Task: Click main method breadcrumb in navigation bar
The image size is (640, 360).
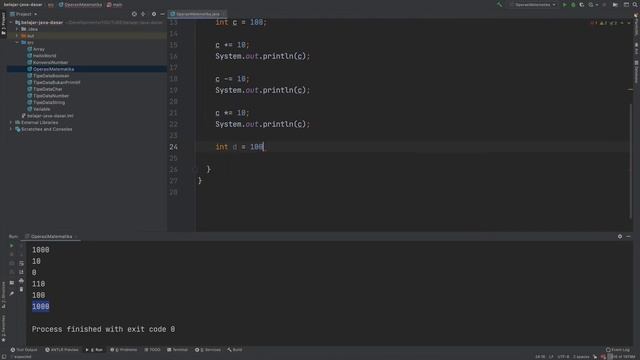Action: 115,5
